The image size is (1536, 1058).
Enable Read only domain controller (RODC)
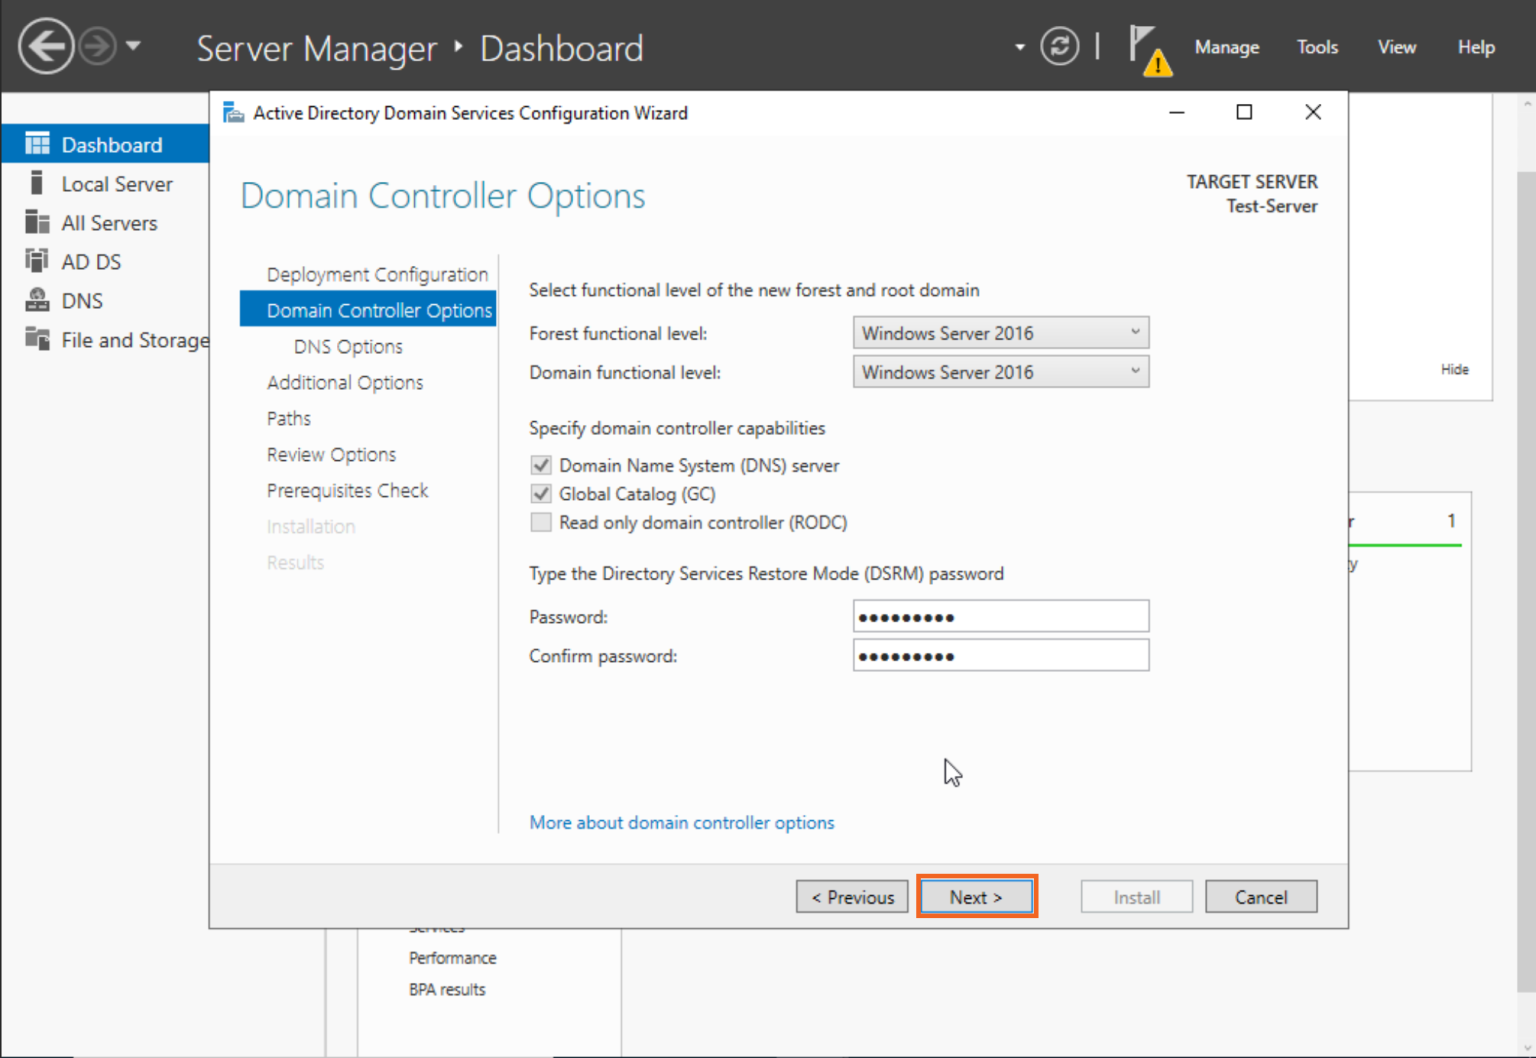click(540, 522)
